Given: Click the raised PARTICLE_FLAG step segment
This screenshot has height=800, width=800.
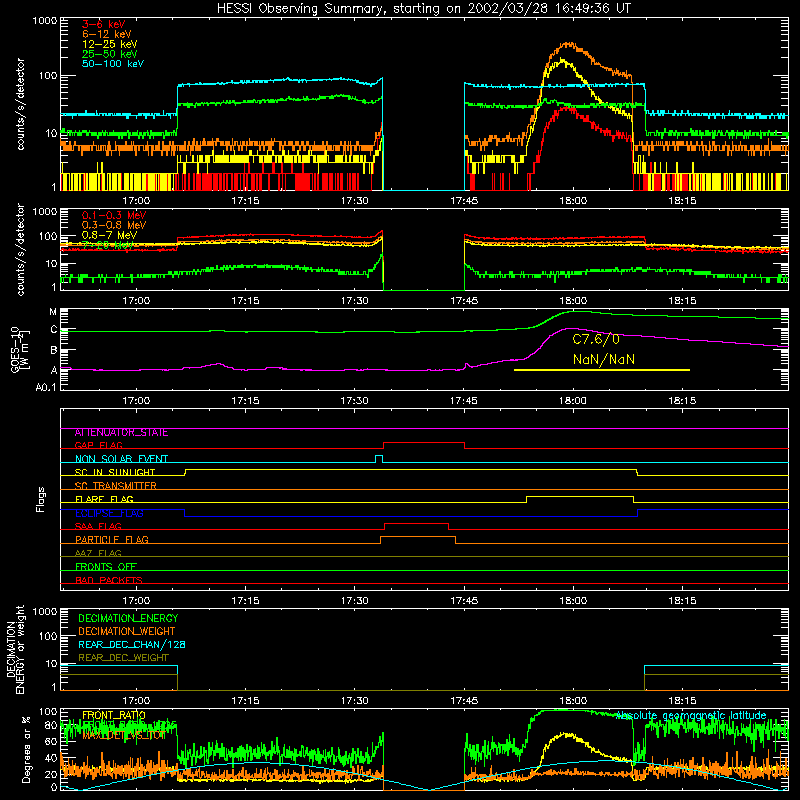Looking at the screenshot, I should [418, 537].
